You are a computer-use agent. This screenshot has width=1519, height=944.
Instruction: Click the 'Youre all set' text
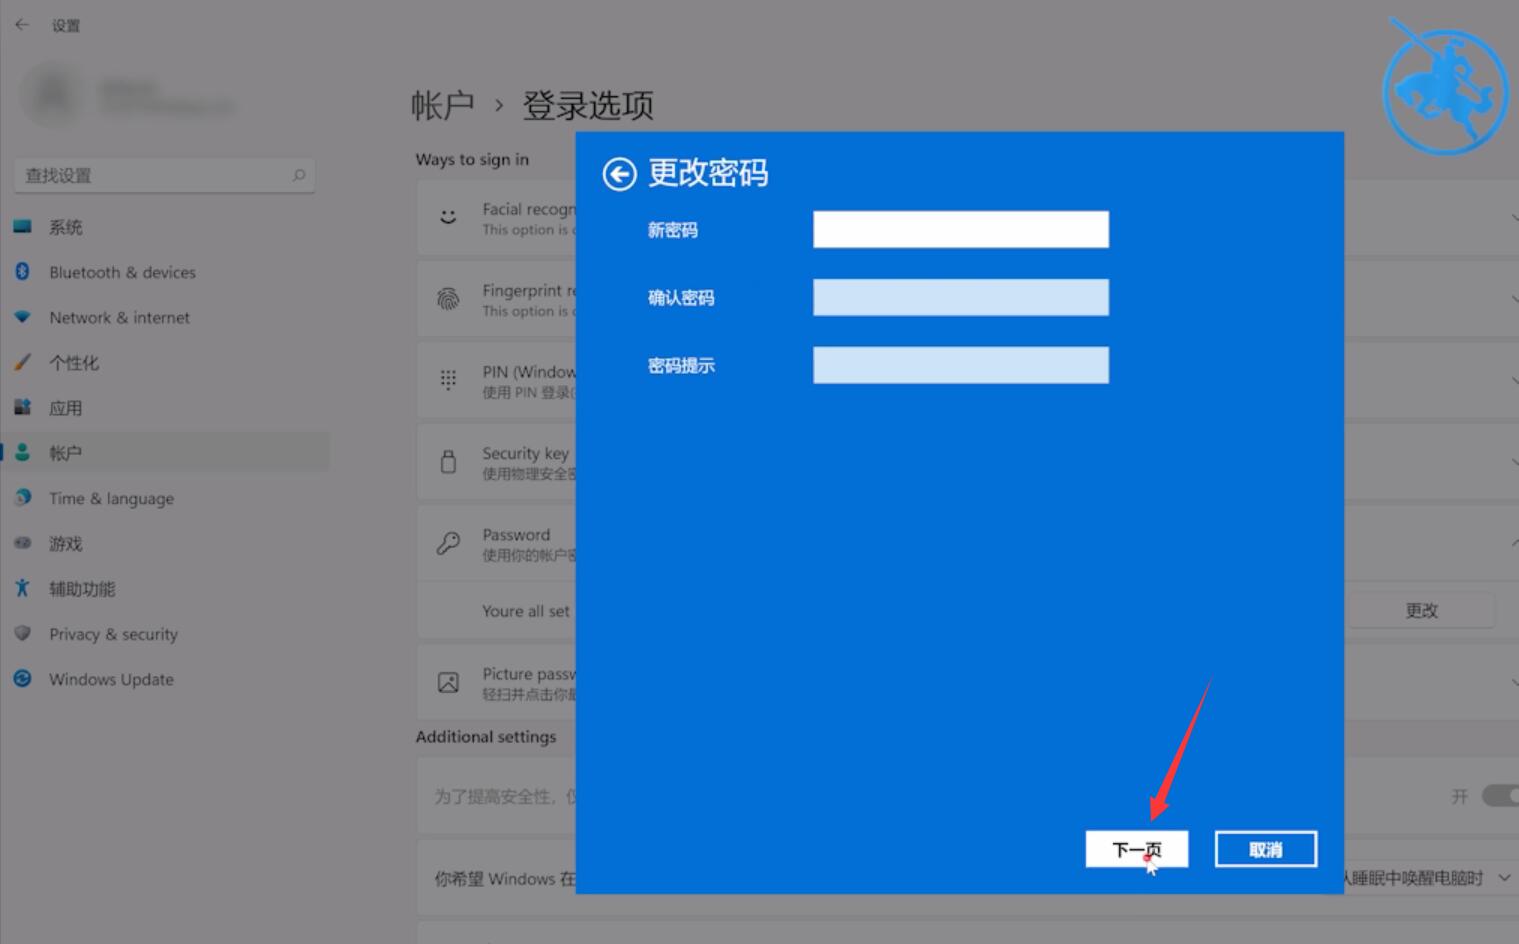[x=526, y=611]
